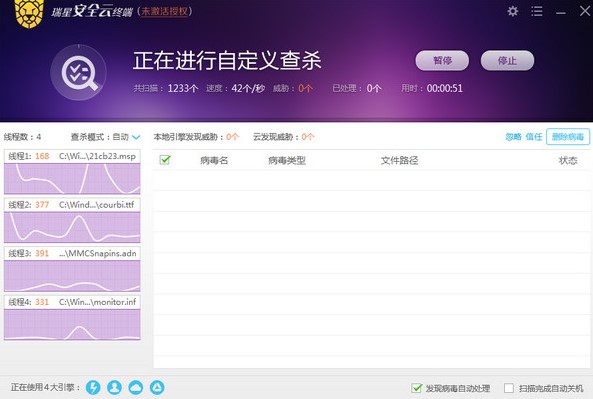The width and height of the screenshot is (593, 399).
Task: Click the 状态 column header
Action: pyautogui.click(x=568, y=160)
